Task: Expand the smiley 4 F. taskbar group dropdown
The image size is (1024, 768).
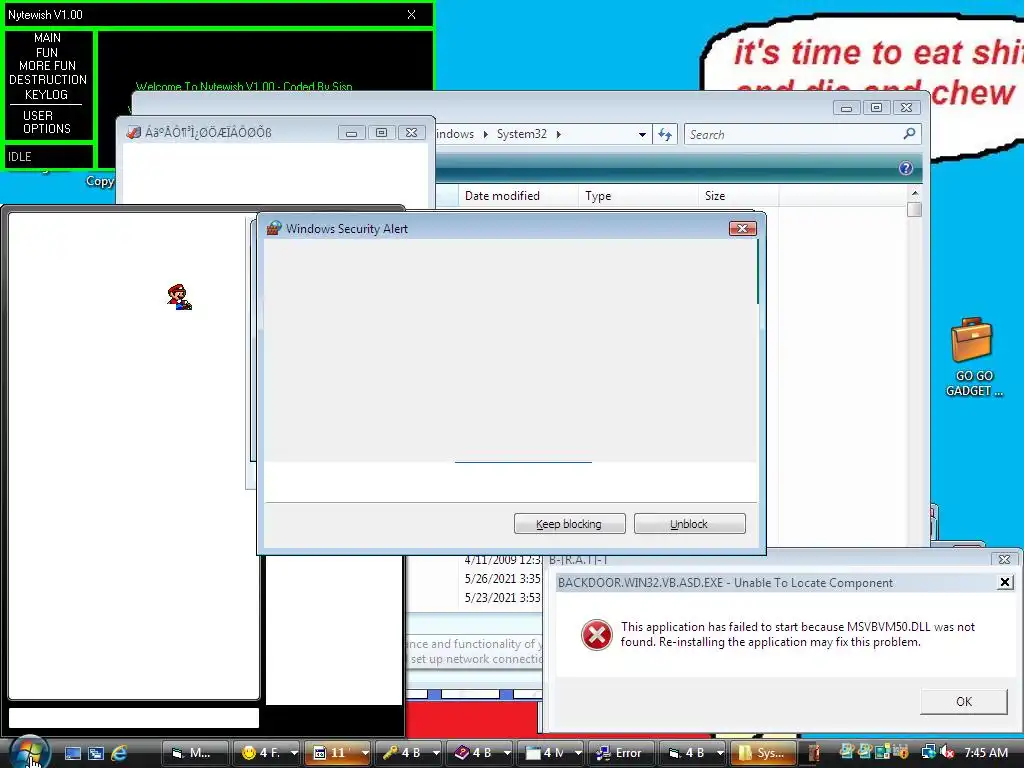Action: click(x=295, y=753)
